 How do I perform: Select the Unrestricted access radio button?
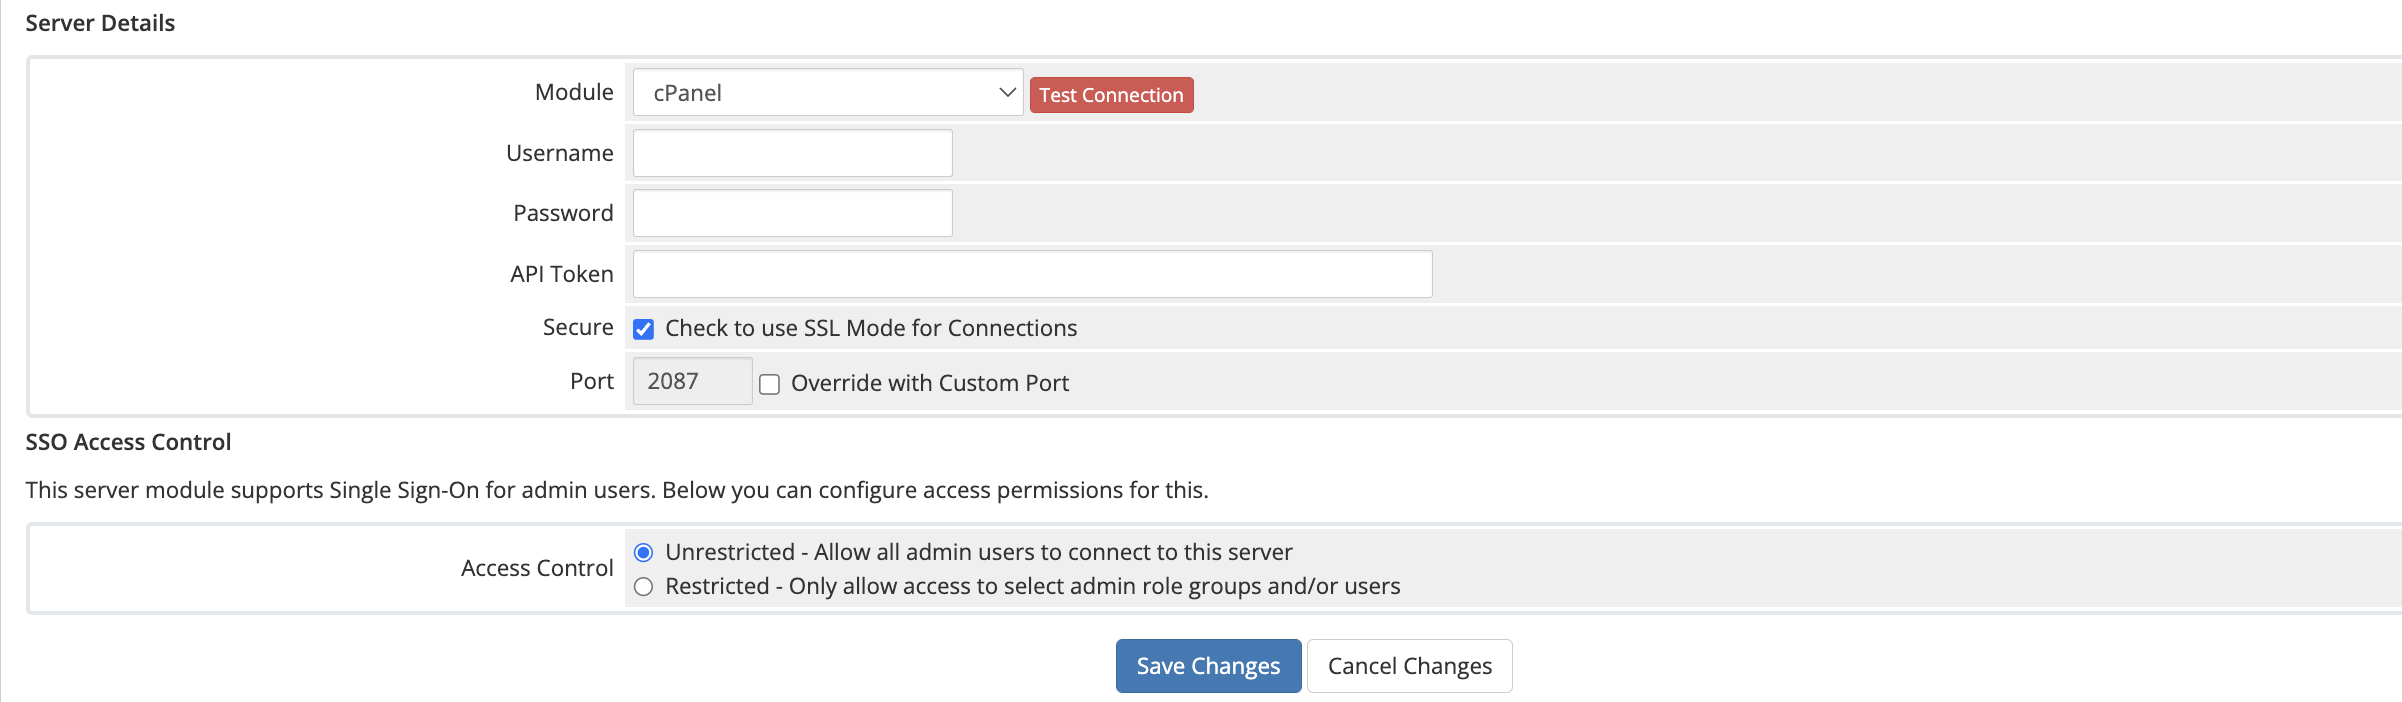644,553
